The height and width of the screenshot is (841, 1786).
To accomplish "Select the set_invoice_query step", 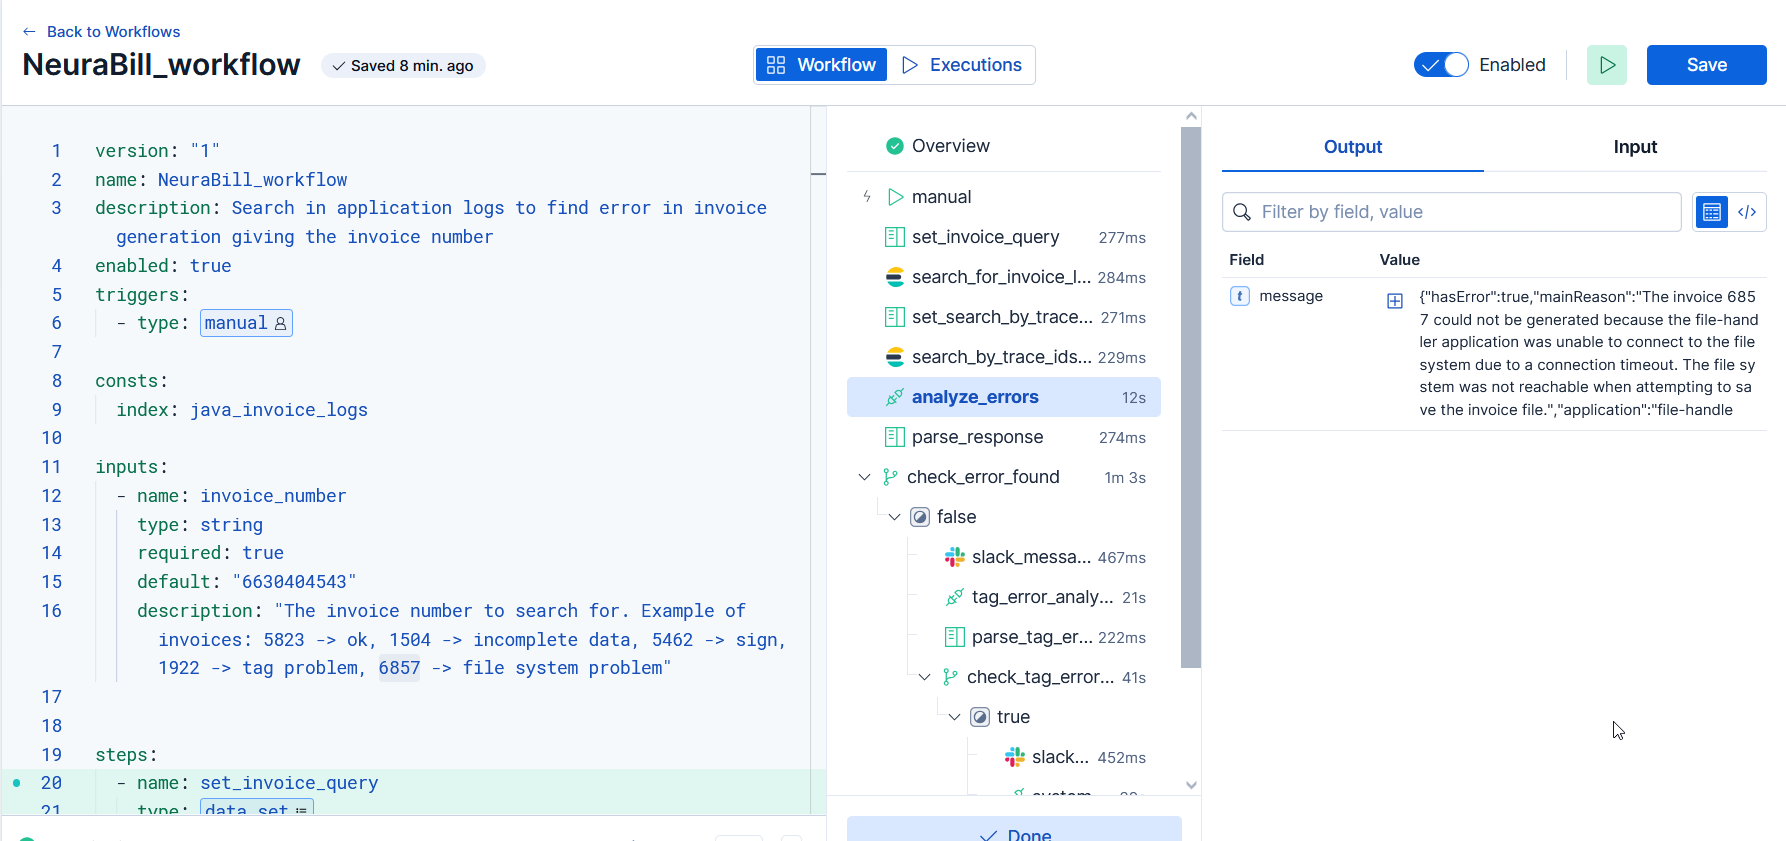I will pos(1004,237).
